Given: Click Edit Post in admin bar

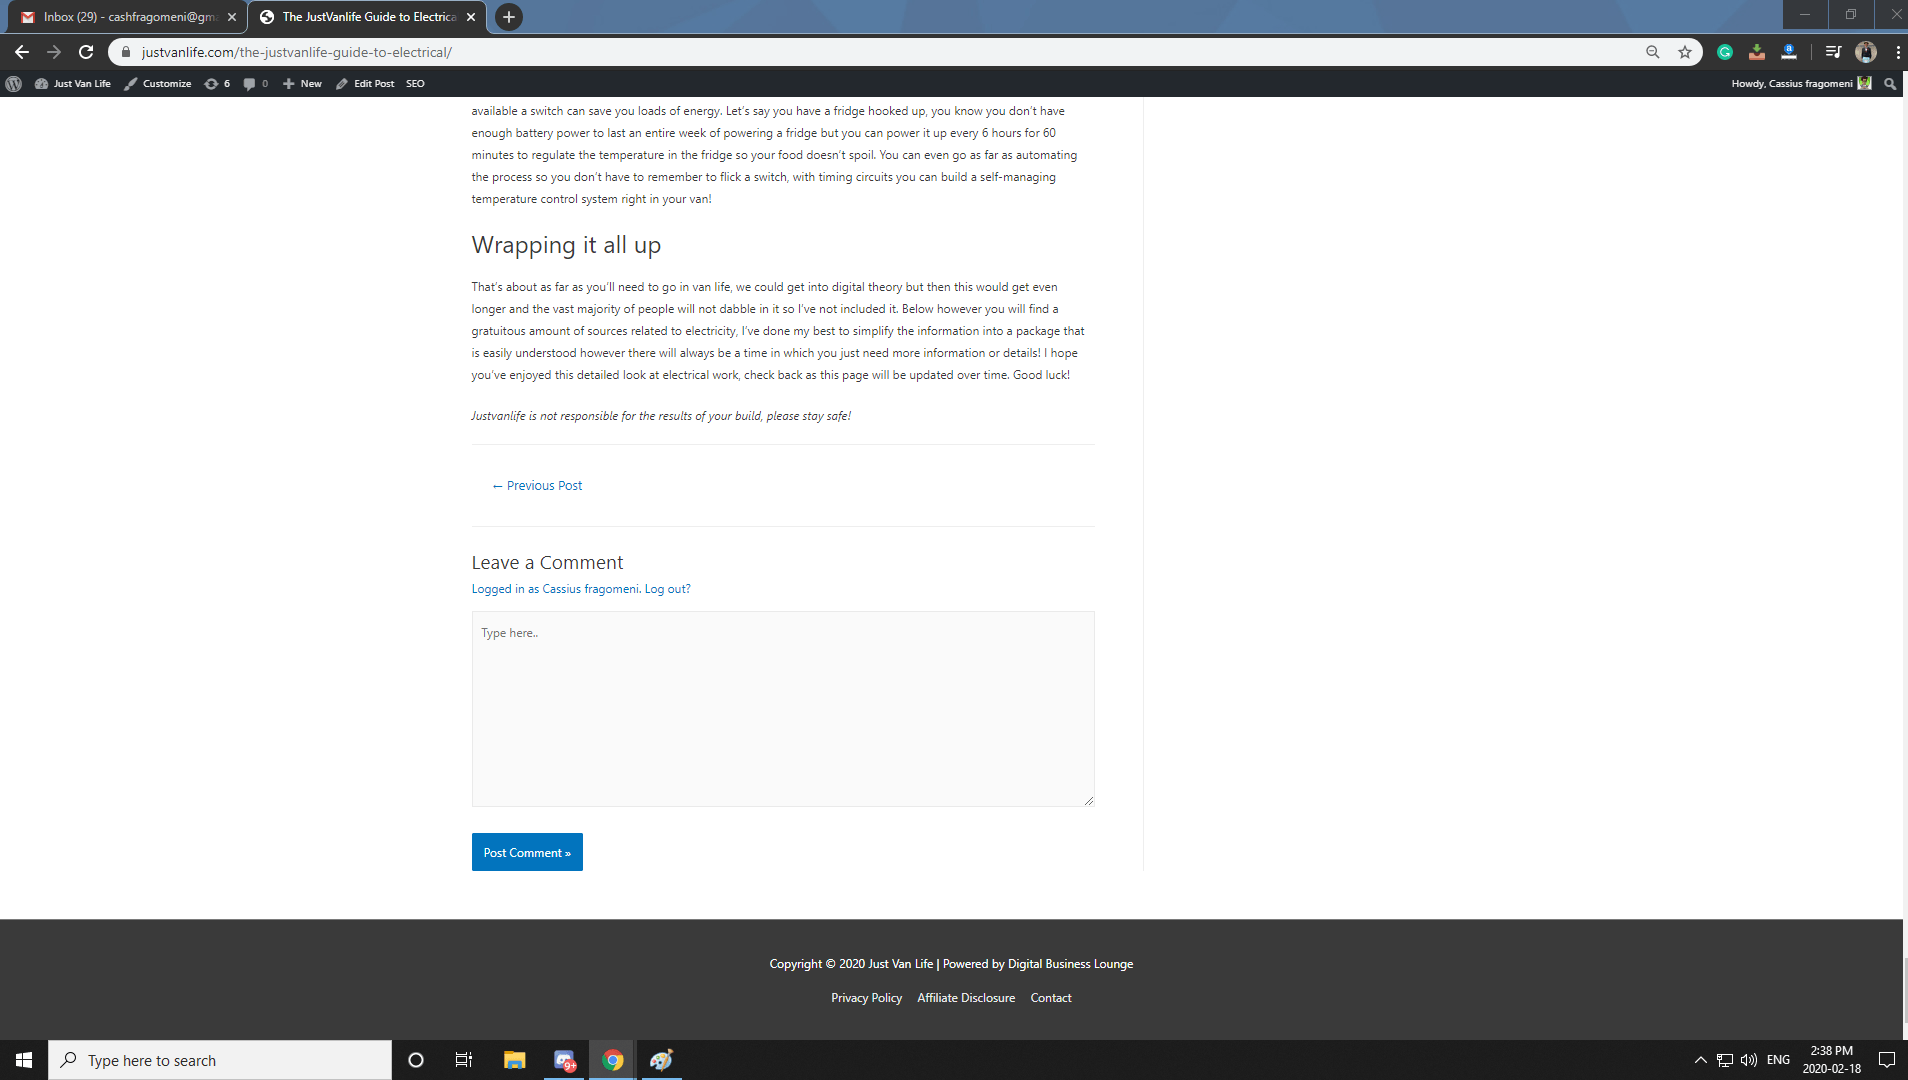Looking at the screenshot, I should pyautogui.click(x=365, y=84).
